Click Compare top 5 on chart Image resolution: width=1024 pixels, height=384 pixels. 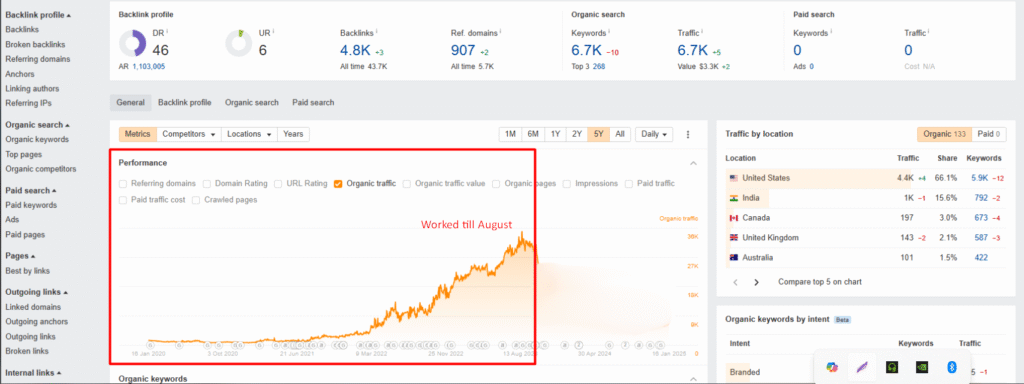pos(820,282)
